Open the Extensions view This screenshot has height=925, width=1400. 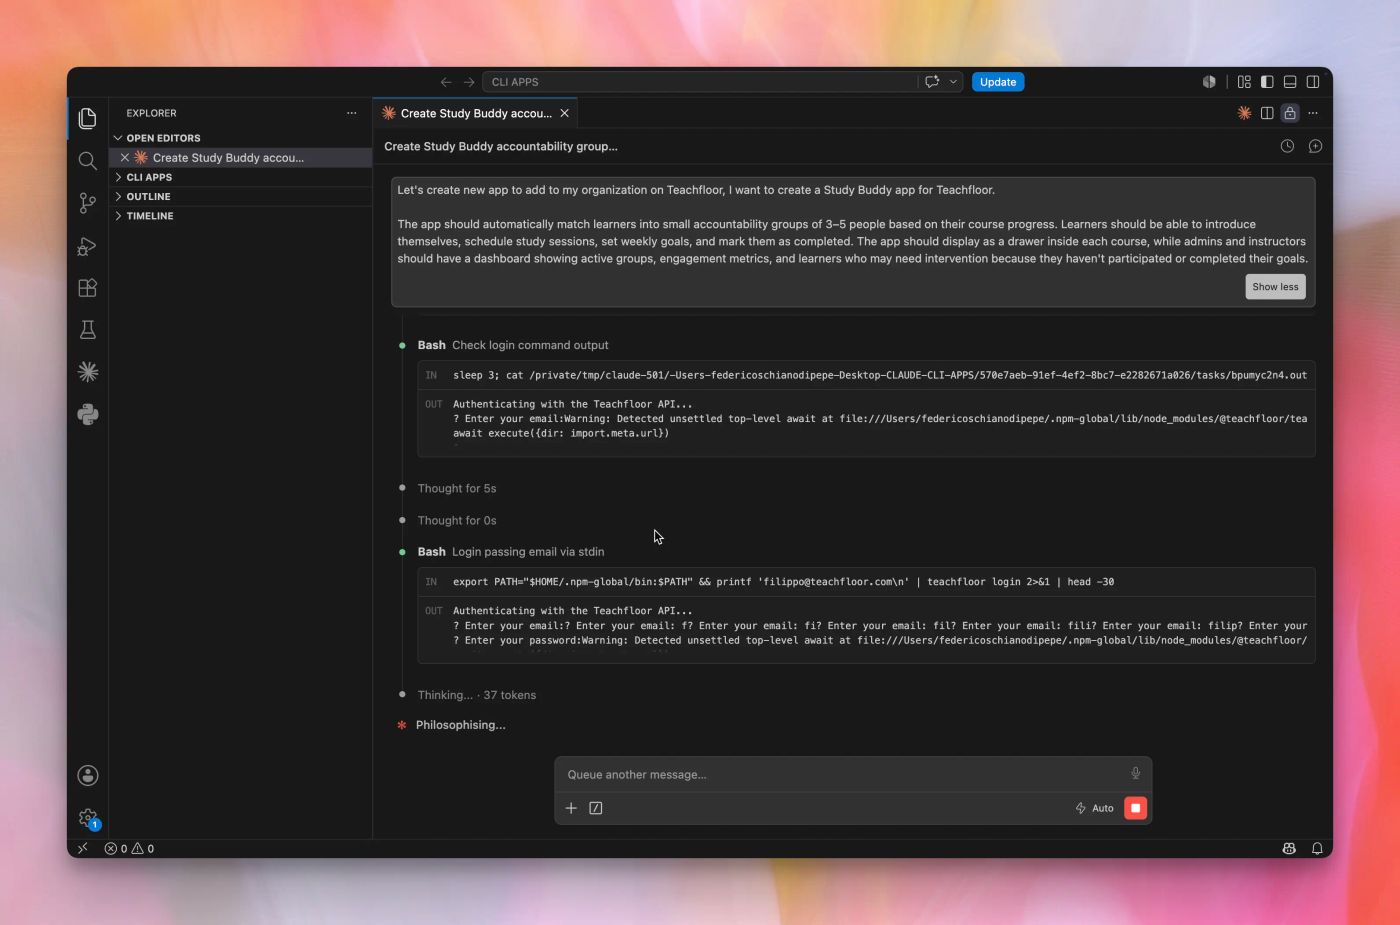click(88, 288)
